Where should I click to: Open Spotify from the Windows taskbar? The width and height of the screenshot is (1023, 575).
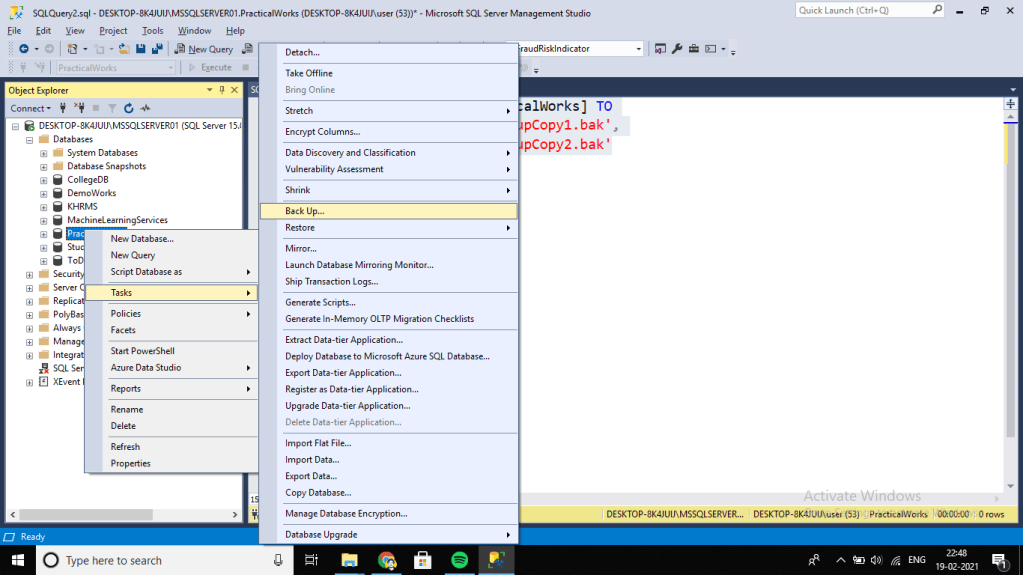point(459,560)
